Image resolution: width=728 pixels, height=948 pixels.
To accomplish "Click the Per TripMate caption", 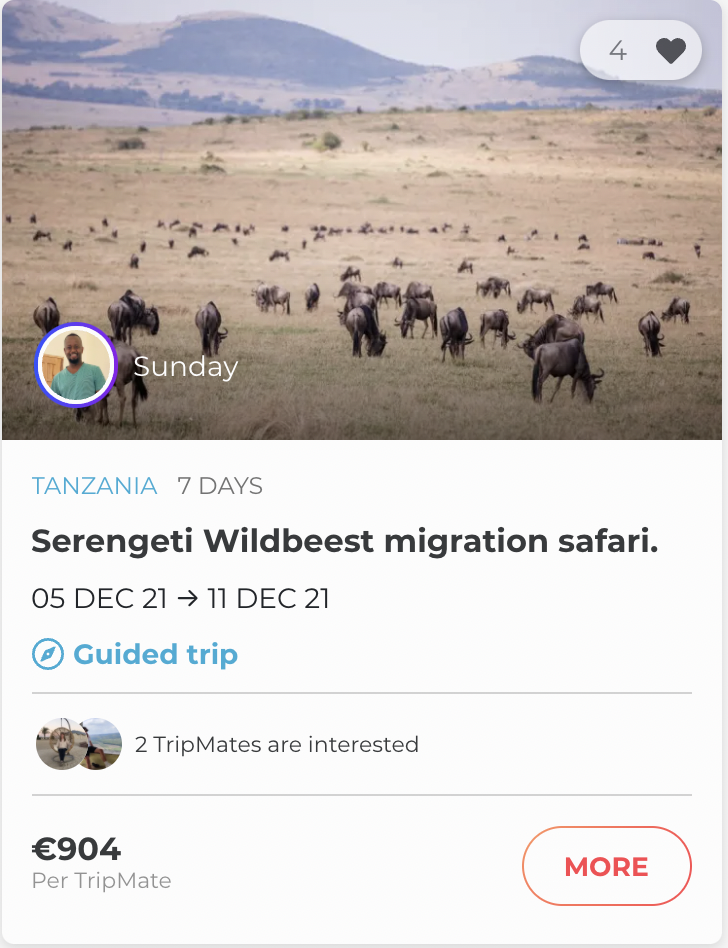I will [x=101, y=881].
